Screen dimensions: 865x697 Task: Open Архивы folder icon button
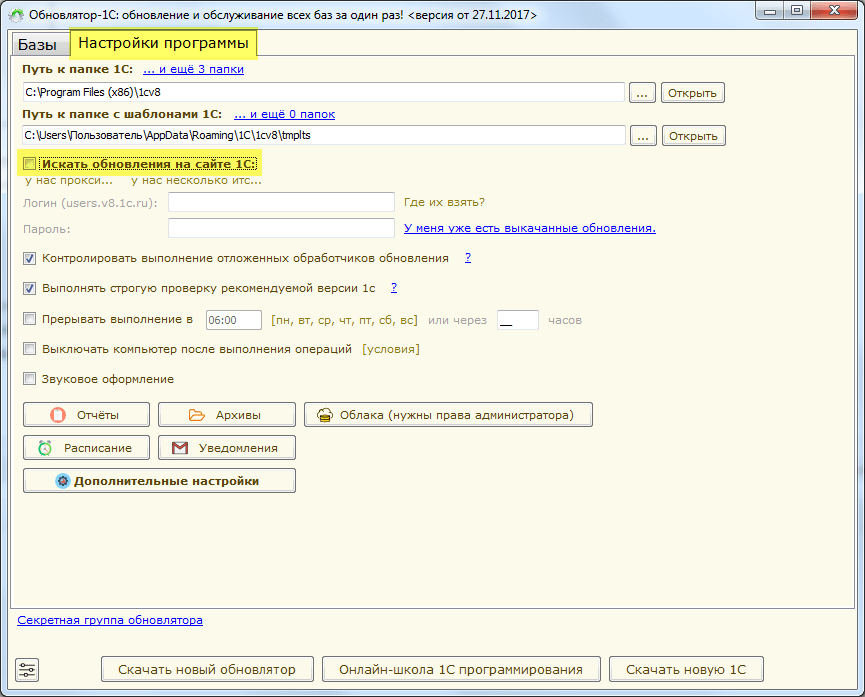[x=226, y=414]
